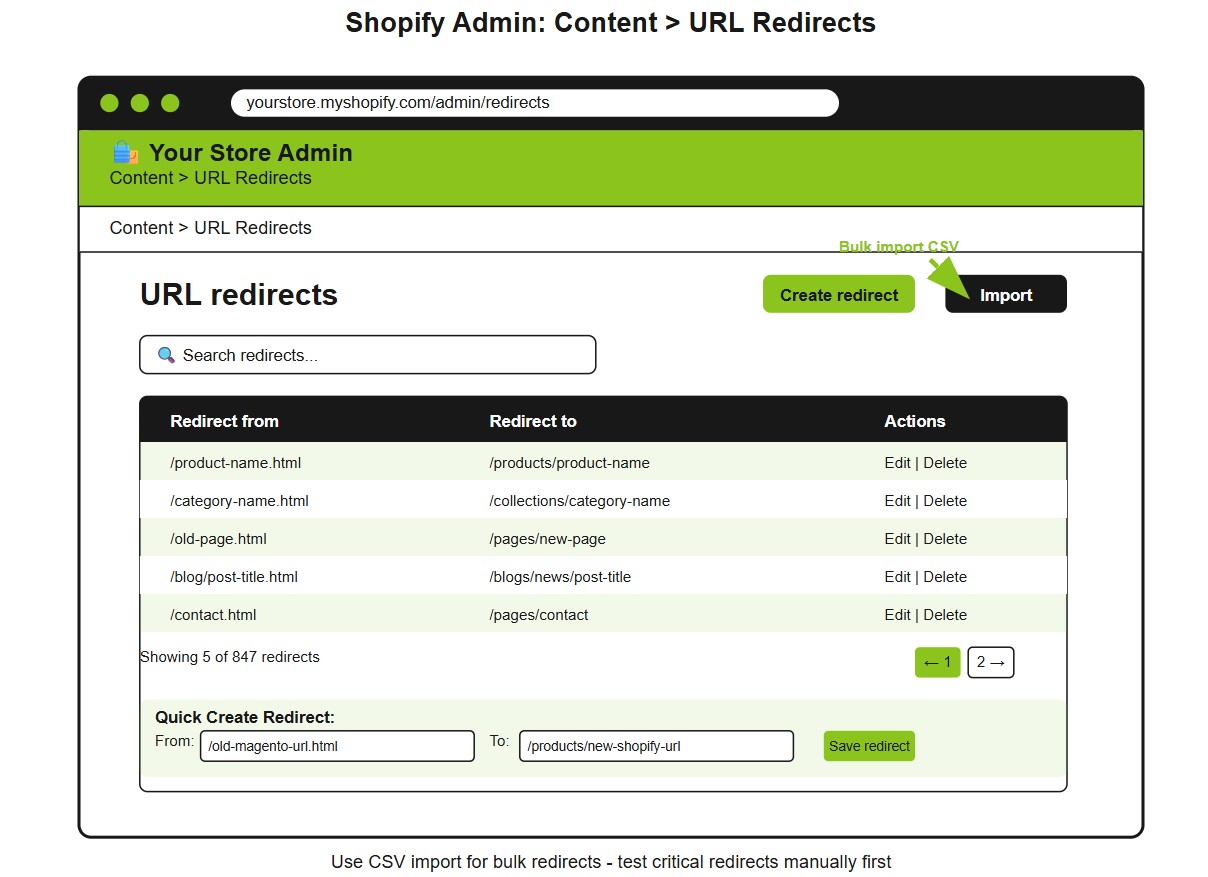Edit the /blog/post-title.html redirect
This screenshot has height=877, width=1208.
tap(897, 577)
